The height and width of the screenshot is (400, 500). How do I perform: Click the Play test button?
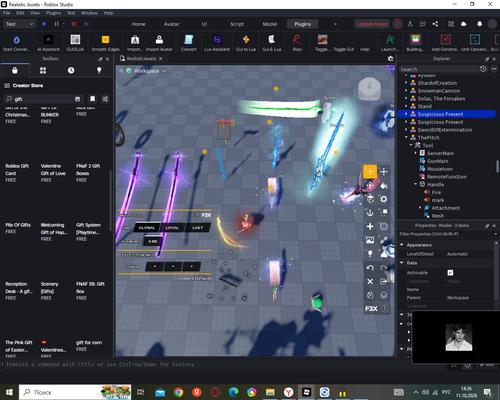pyautogui.click(x=44, y=24)
